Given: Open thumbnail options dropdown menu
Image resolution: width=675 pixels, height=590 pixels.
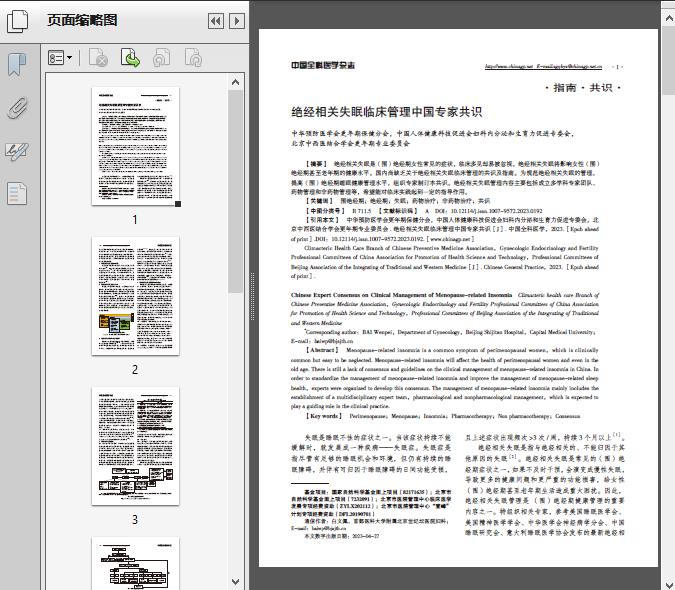Looking at the screenshot, I should coord(60,58).
